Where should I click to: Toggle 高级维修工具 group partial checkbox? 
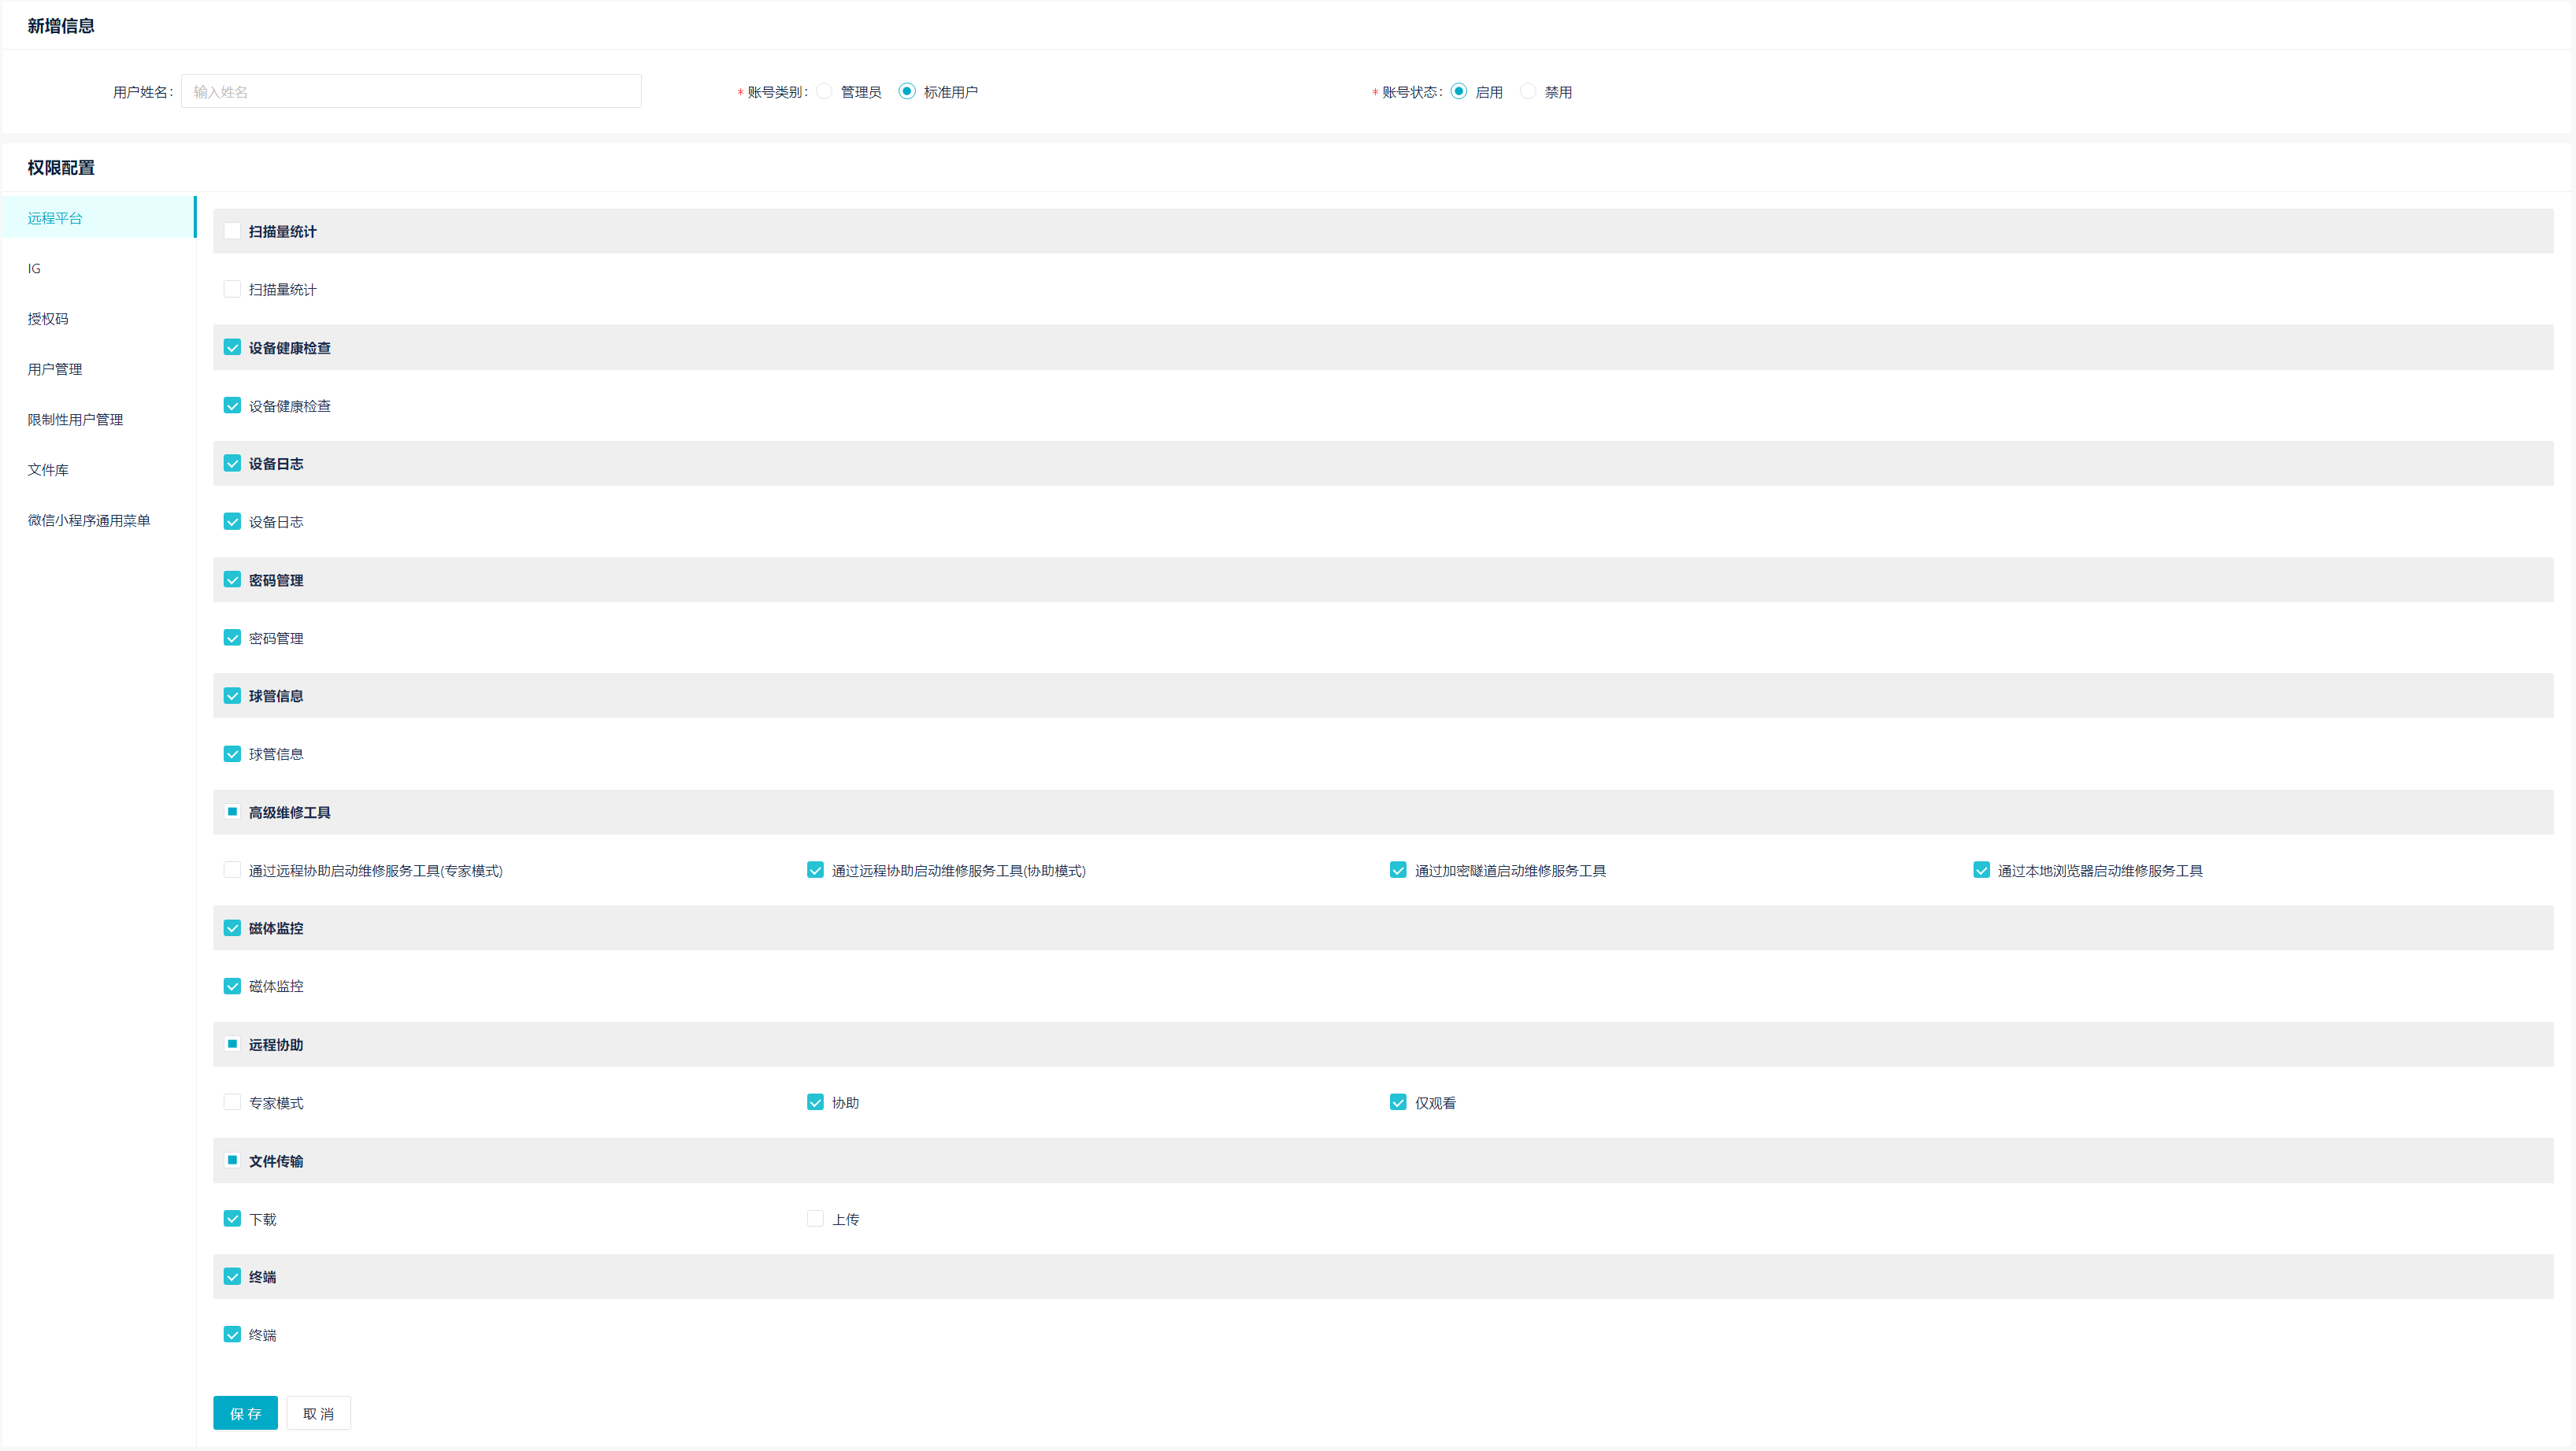coord(232,812)
